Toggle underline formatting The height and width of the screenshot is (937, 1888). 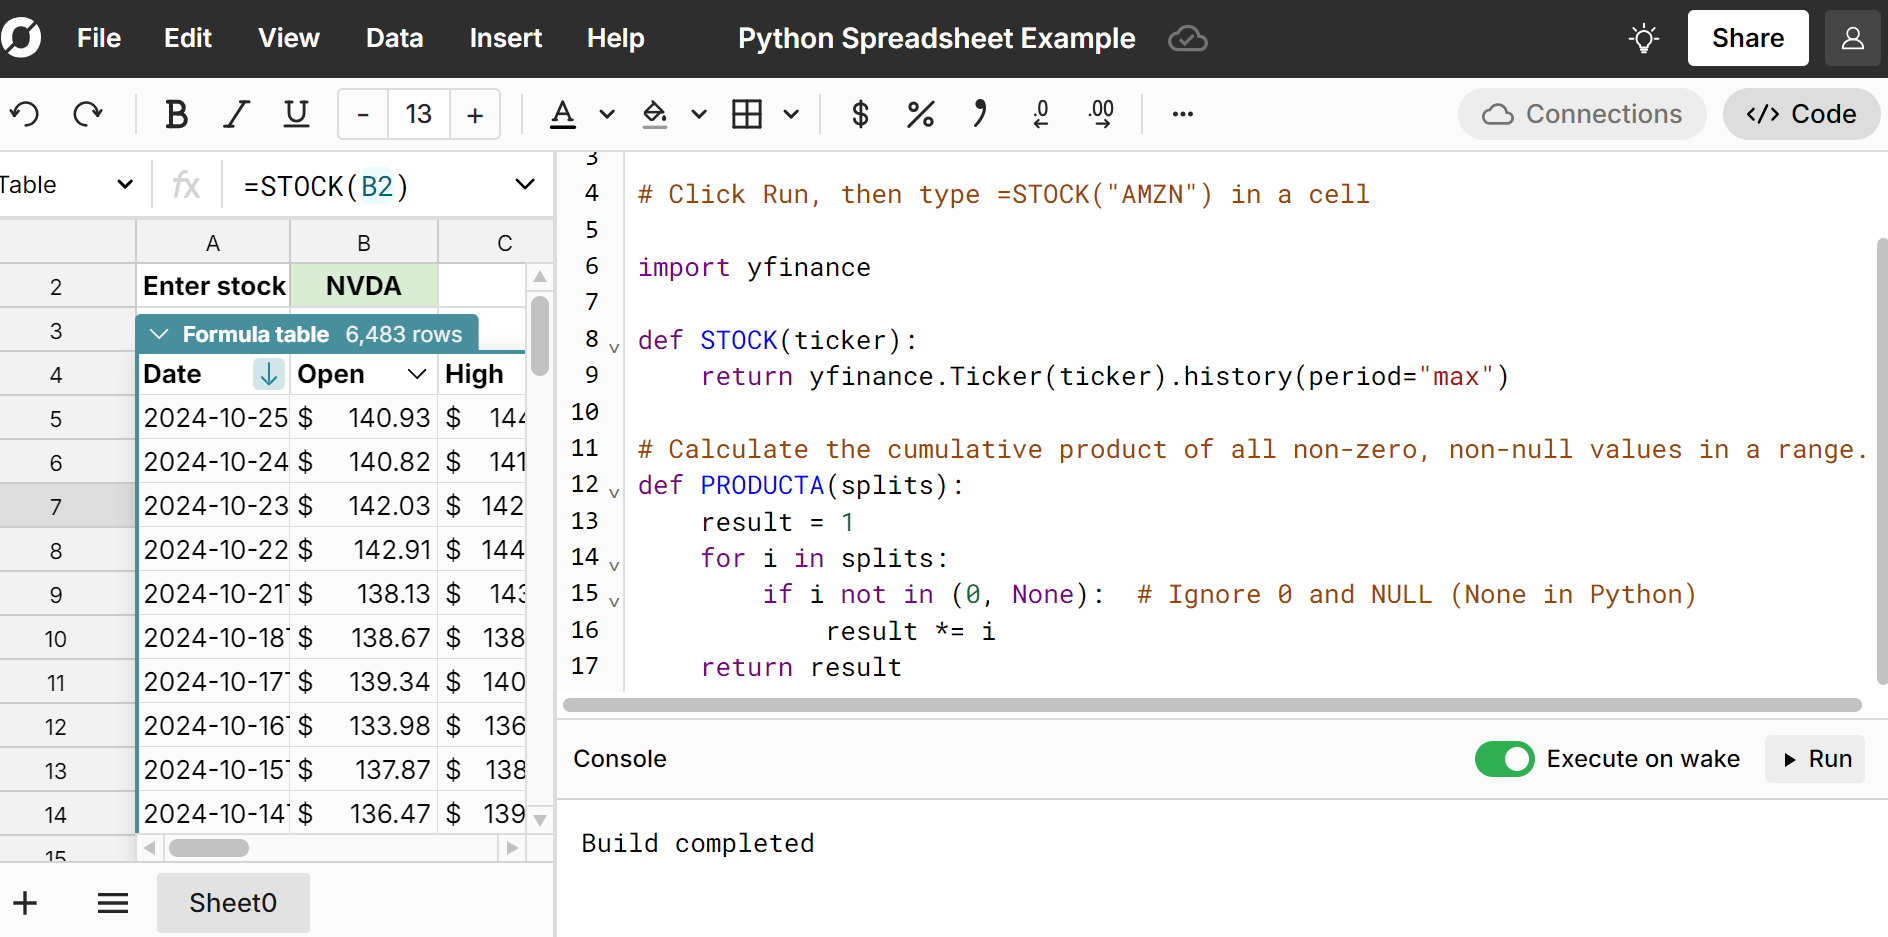296,114
